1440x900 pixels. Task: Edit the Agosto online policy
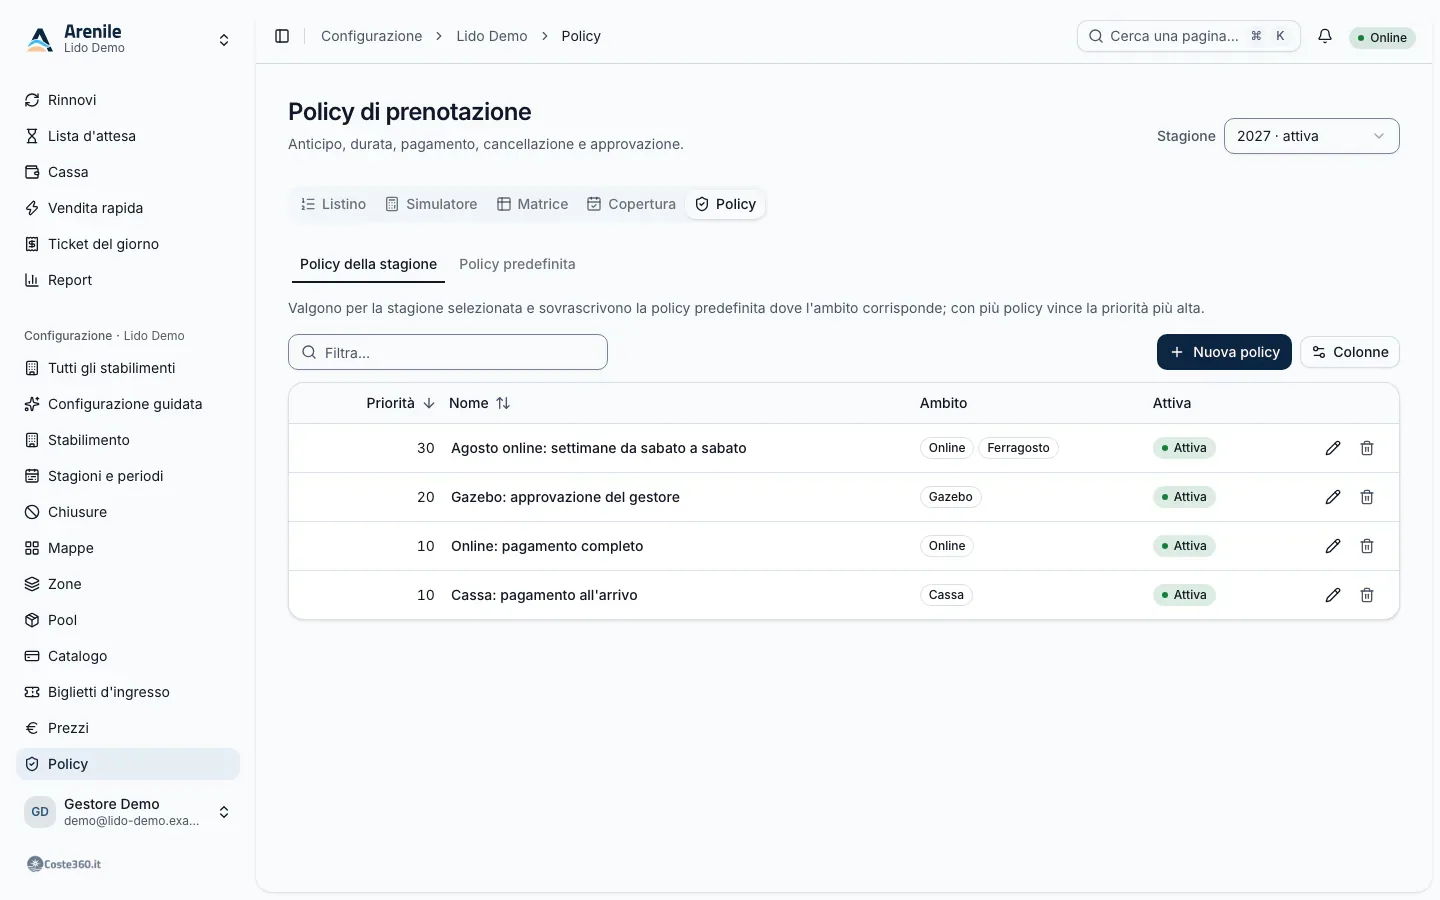[x=1333, y=448]
